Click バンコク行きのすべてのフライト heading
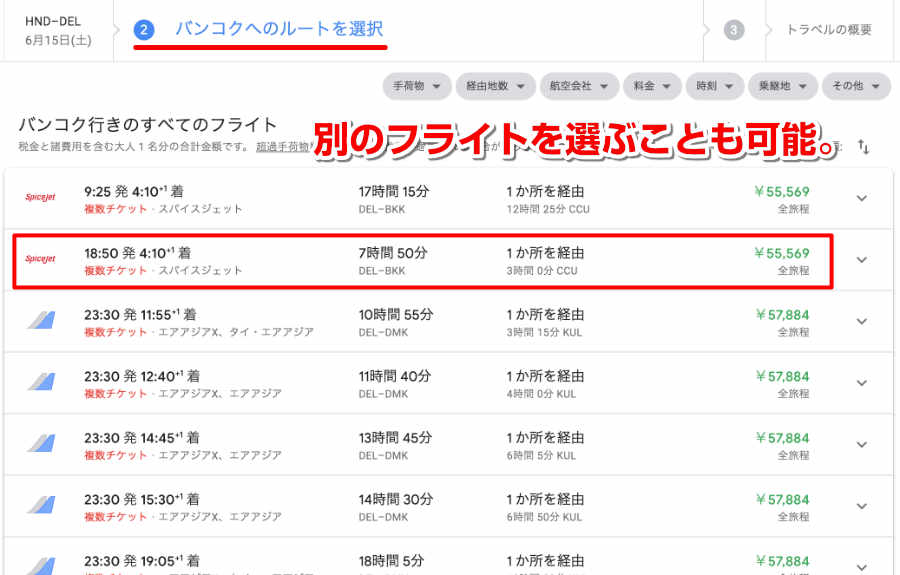The image size is (900, 575). point(148,125)
